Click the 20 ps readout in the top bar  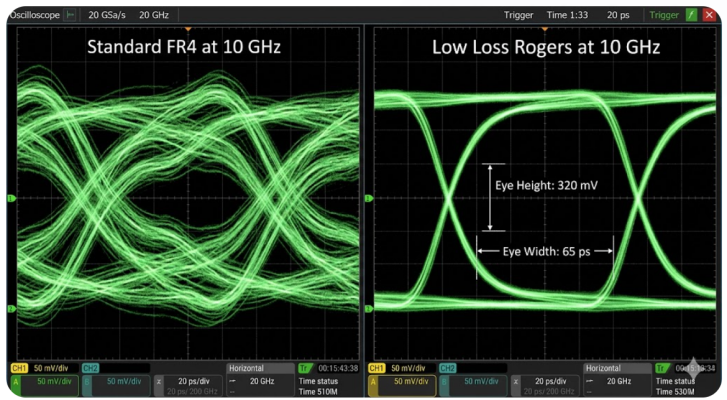point(618,15)
